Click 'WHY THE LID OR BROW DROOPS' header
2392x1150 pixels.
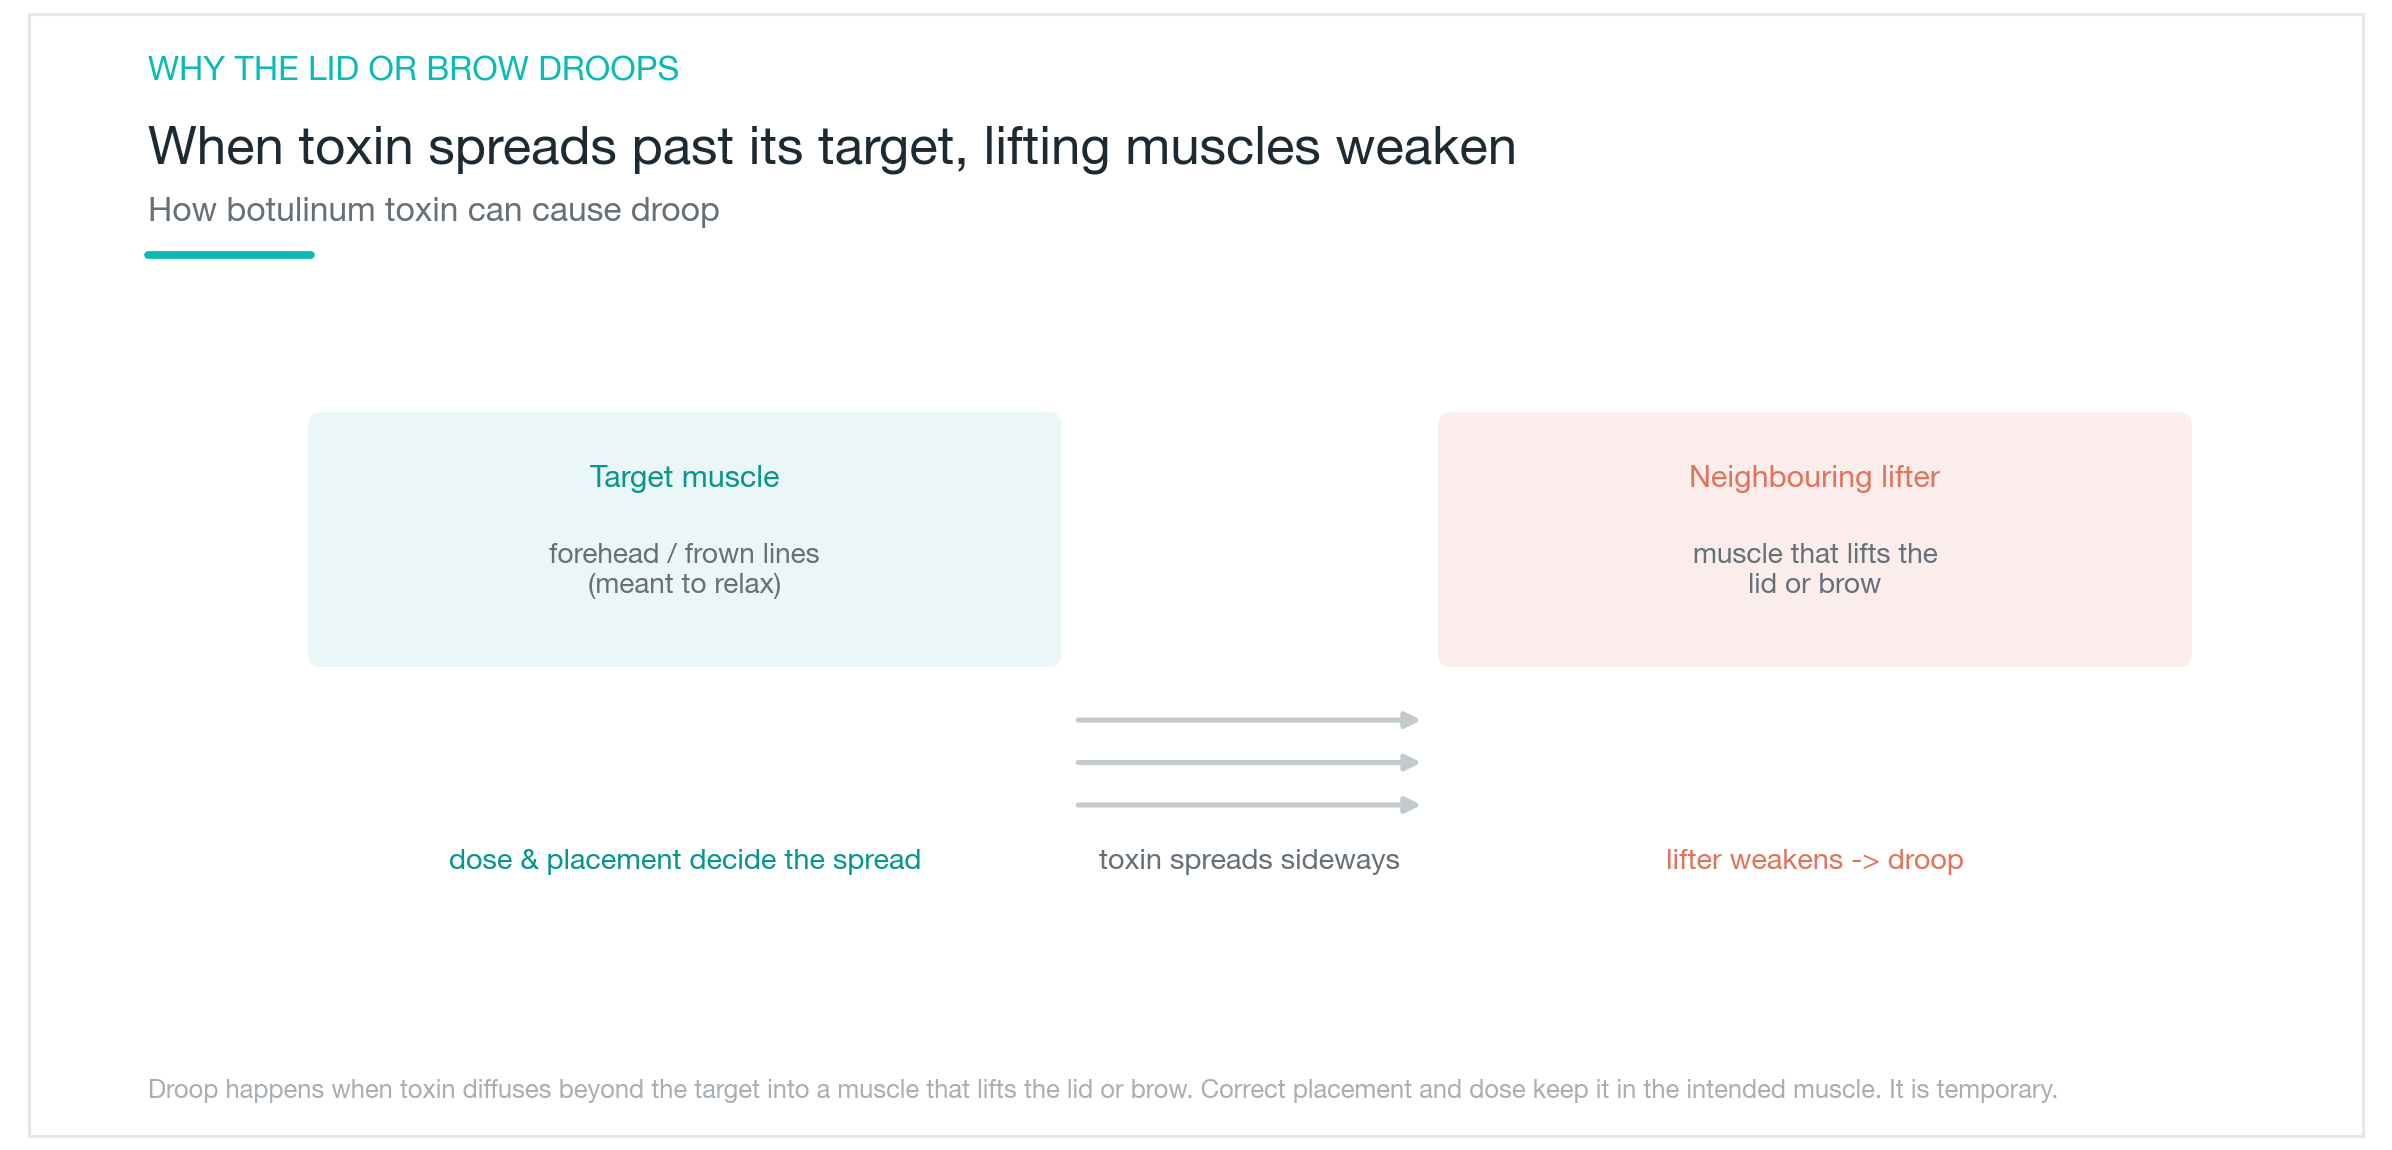tap(413, 69)
